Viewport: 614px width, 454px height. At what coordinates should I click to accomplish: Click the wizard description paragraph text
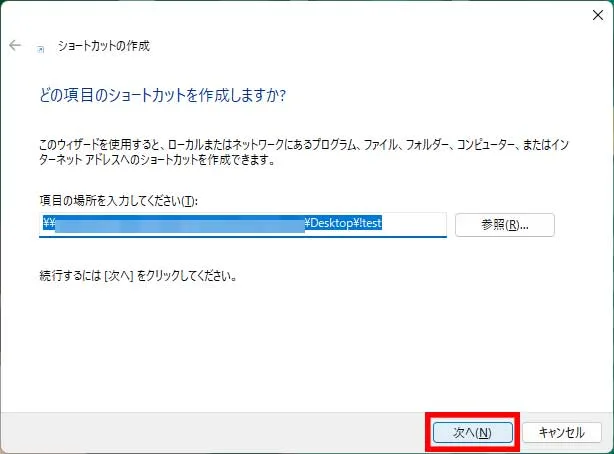click(x=300, y=148)
